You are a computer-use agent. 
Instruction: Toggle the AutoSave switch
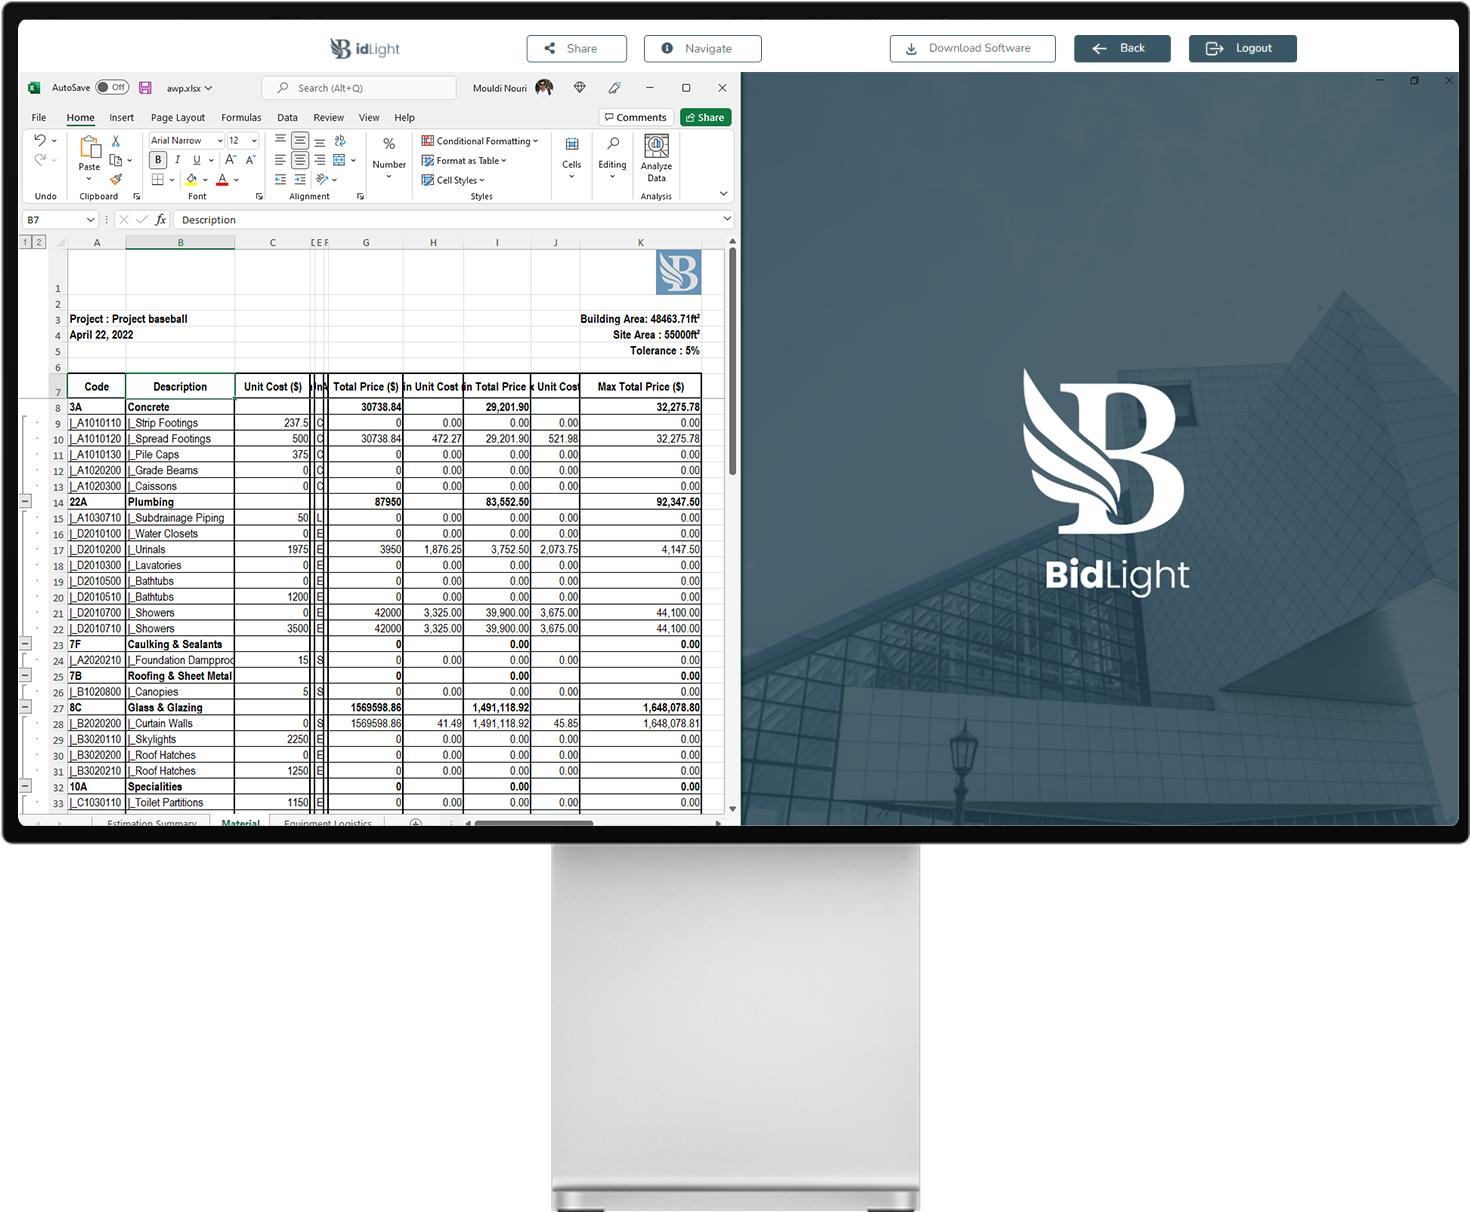pos(112,88)
